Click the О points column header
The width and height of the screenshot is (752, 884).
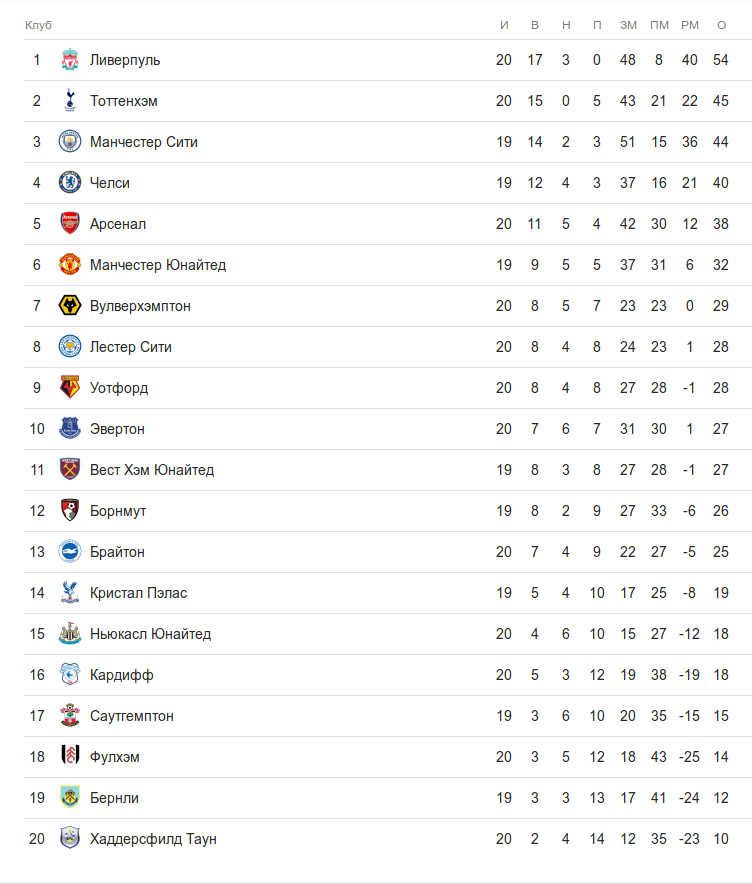[x=721, y=25]
